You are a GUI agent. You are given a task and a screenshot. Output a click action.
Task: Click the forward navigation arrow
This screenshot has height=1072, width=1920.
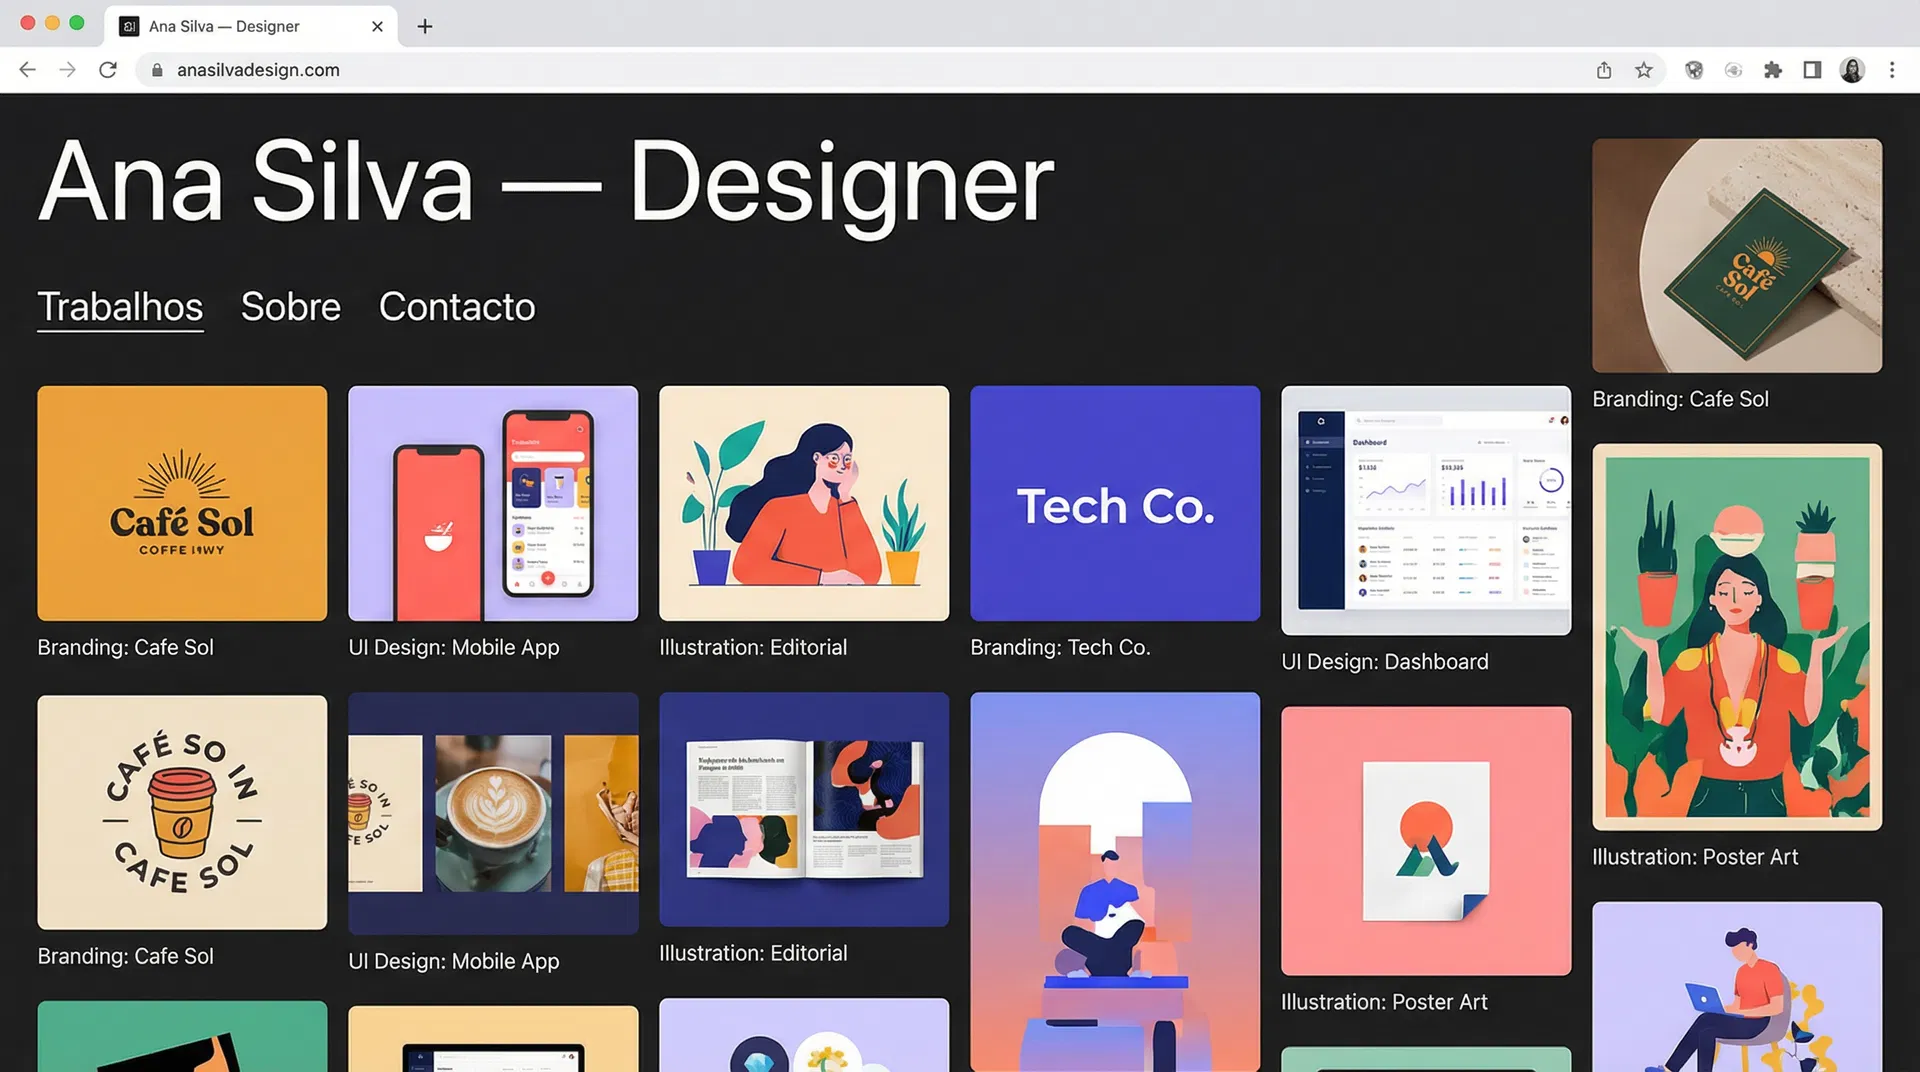click(x=67, y=70)
